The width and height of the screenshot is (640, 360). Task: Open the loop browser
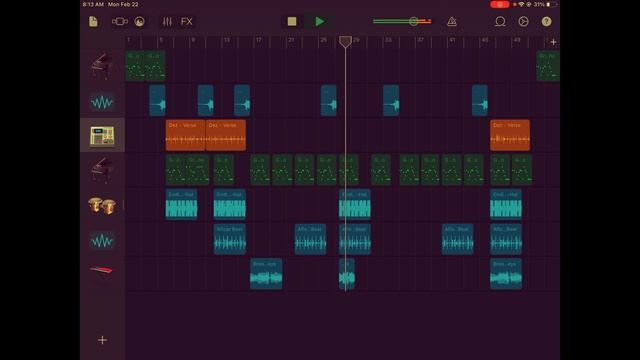click(x=500, y=22)
